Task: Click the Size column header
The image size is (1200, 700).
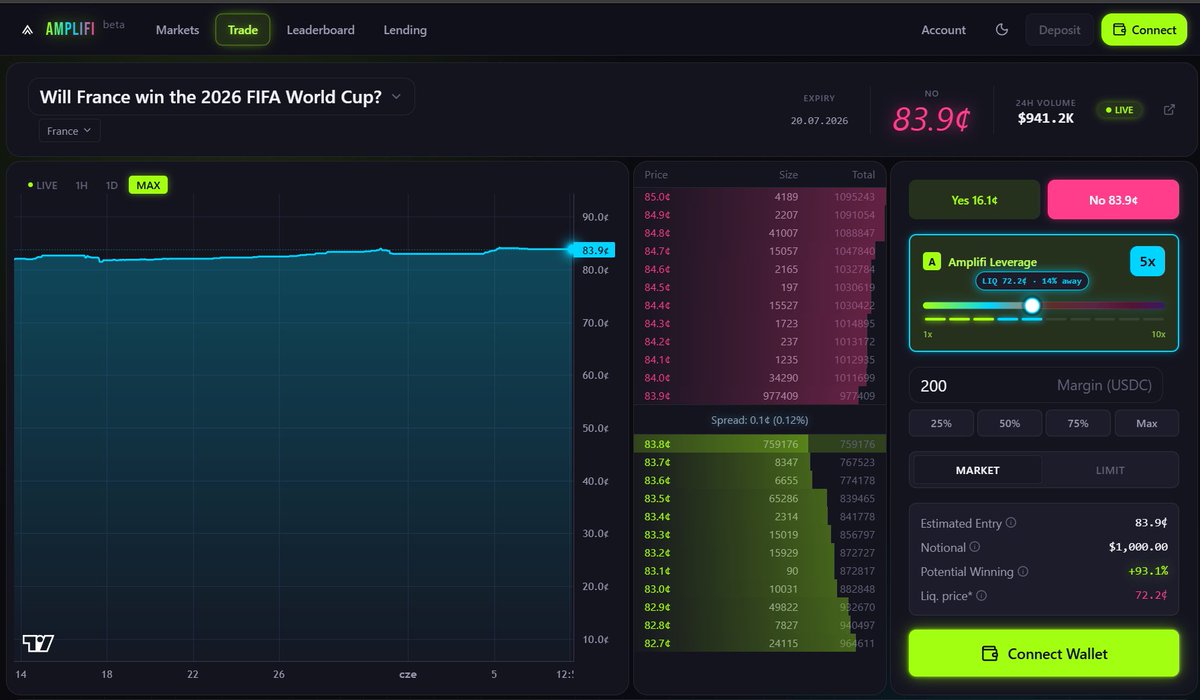Action: coord(788,174)
